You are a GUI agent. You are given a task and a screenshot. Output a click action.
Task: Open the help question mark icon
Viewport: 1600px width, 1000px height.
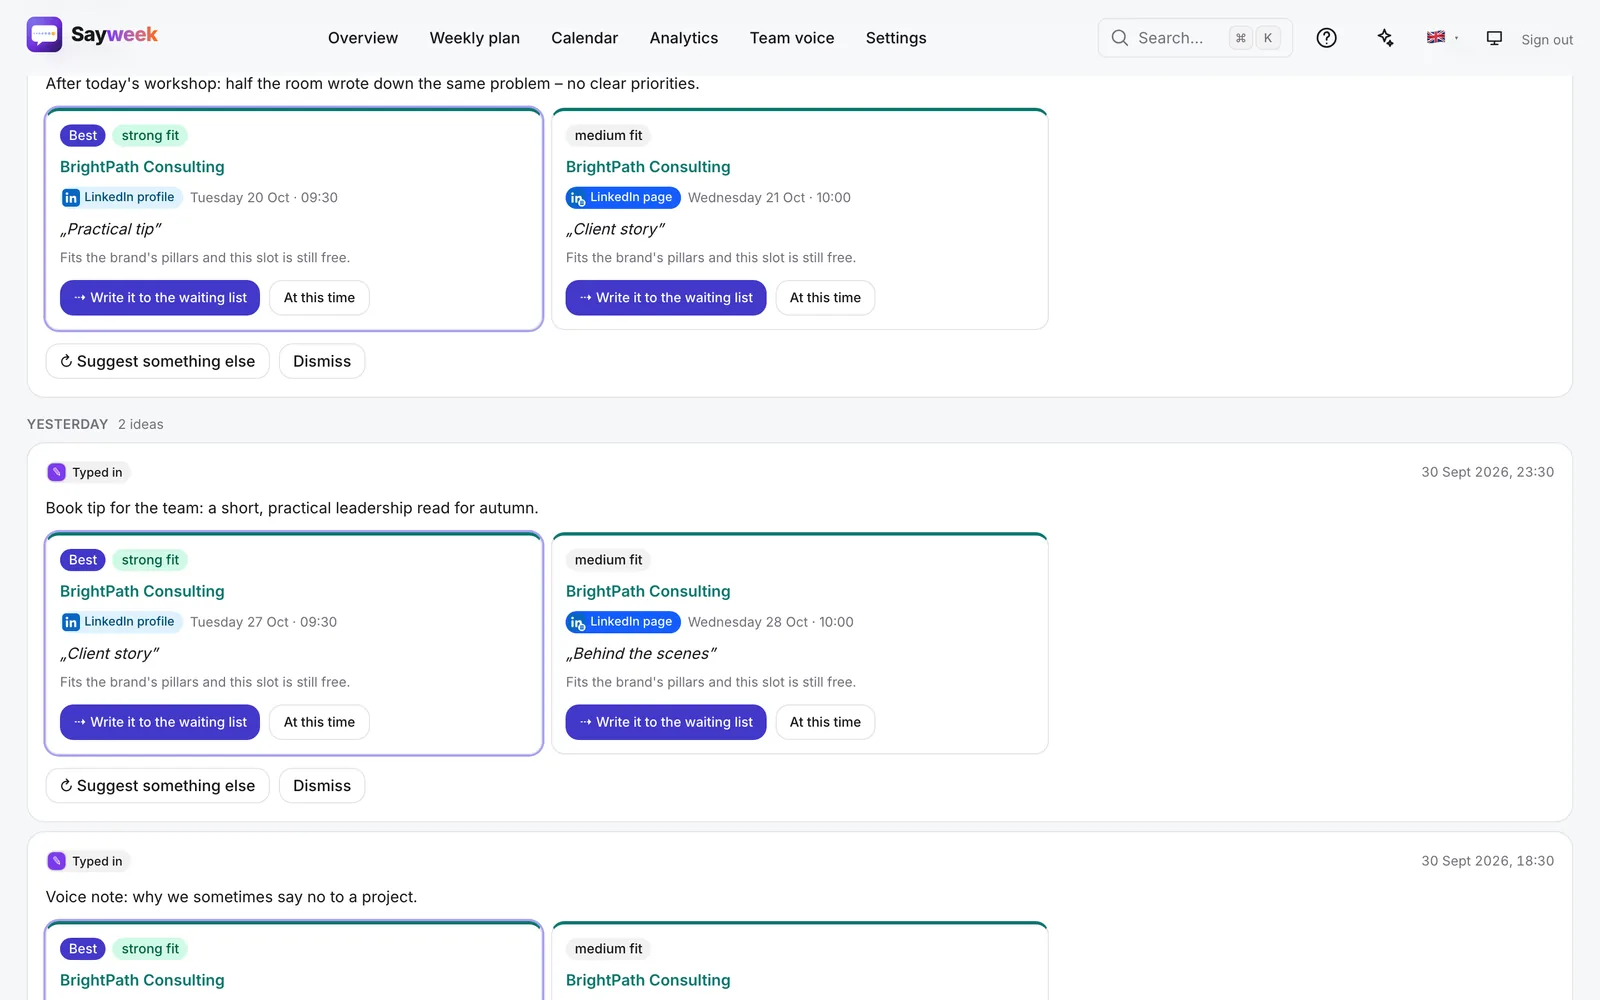pyautogui.click(x=1326, y=38)
